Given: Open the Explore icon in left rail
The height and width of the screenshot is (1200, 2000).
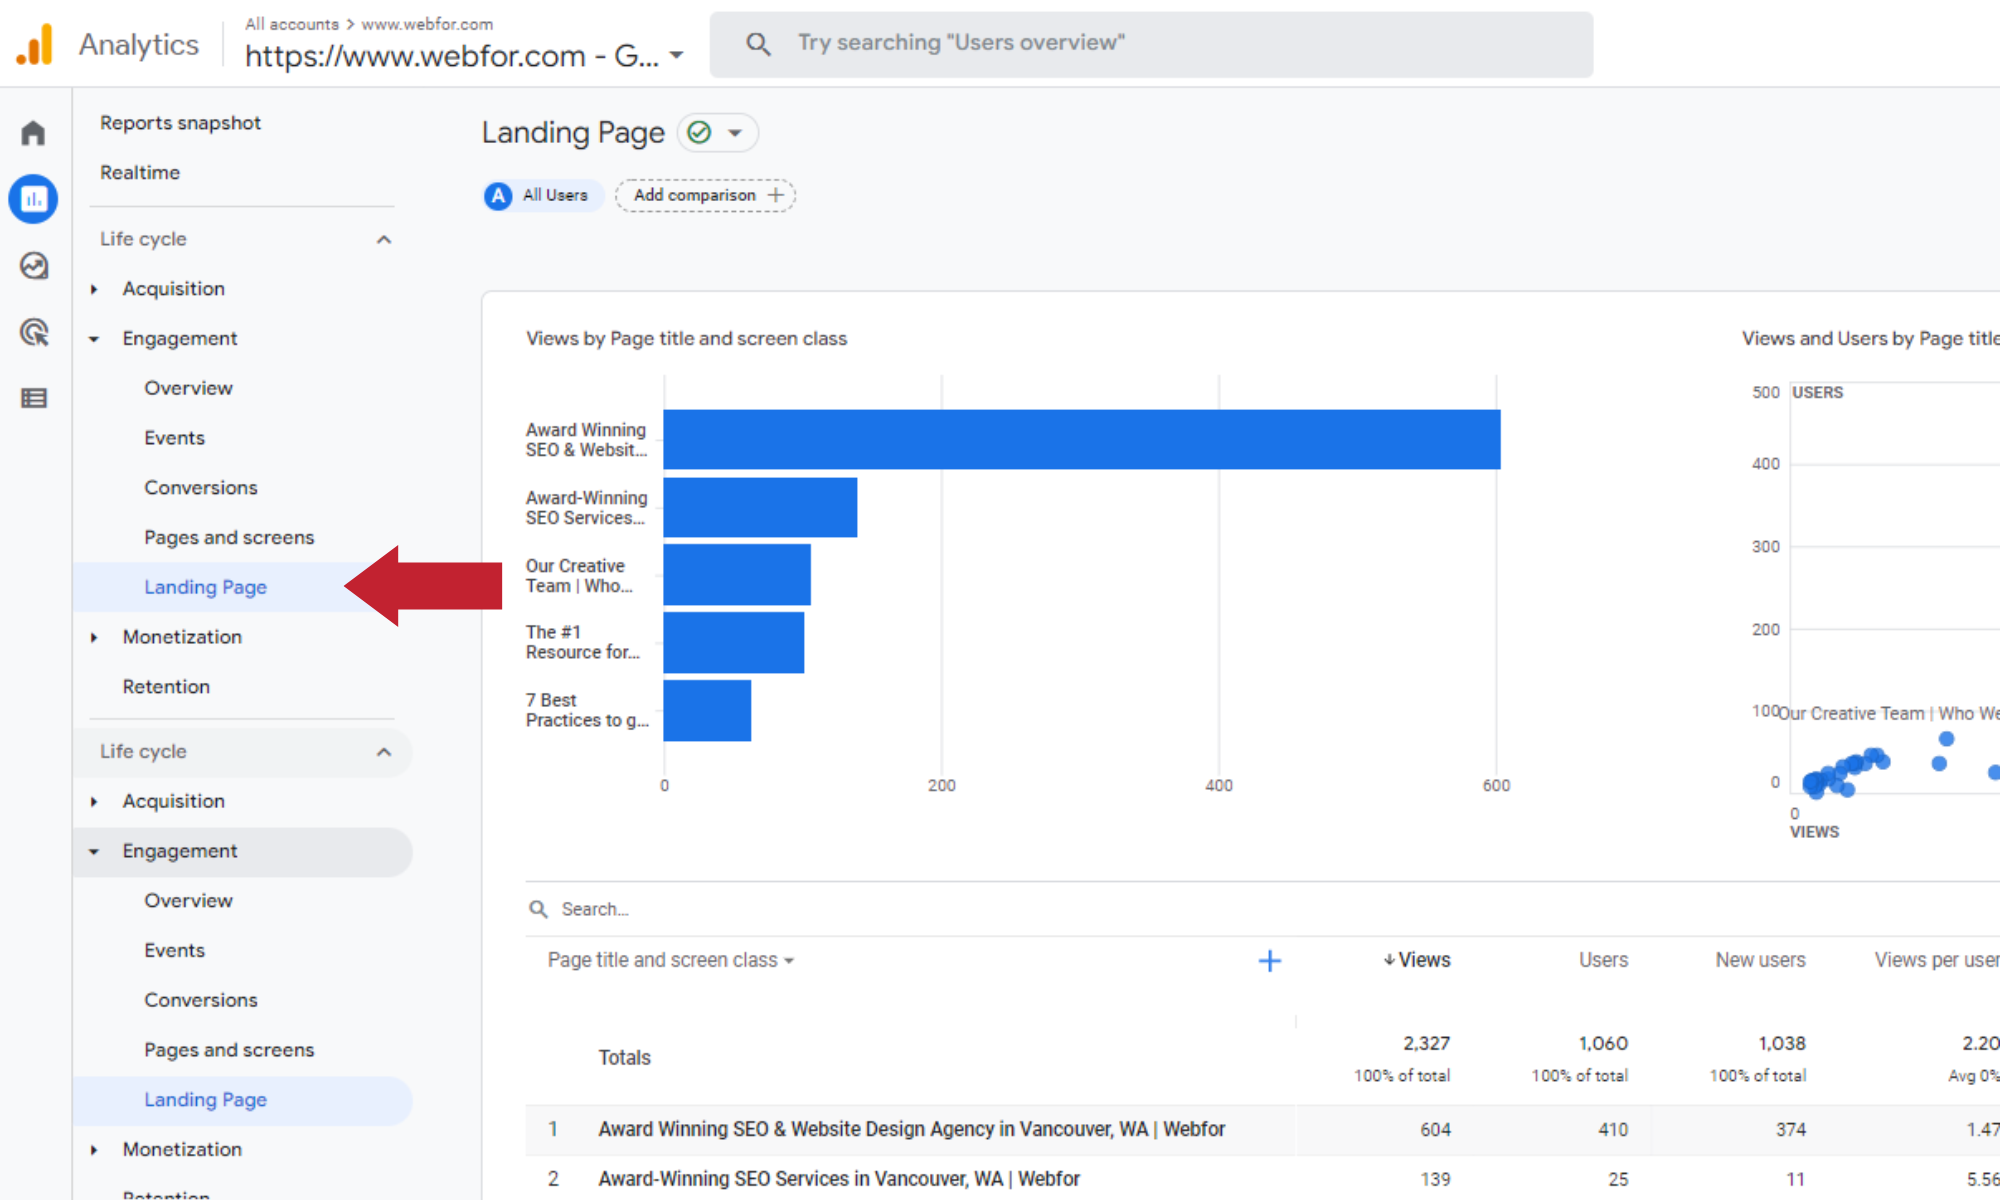Looking at the screenshot, I should tap(34, 266).
